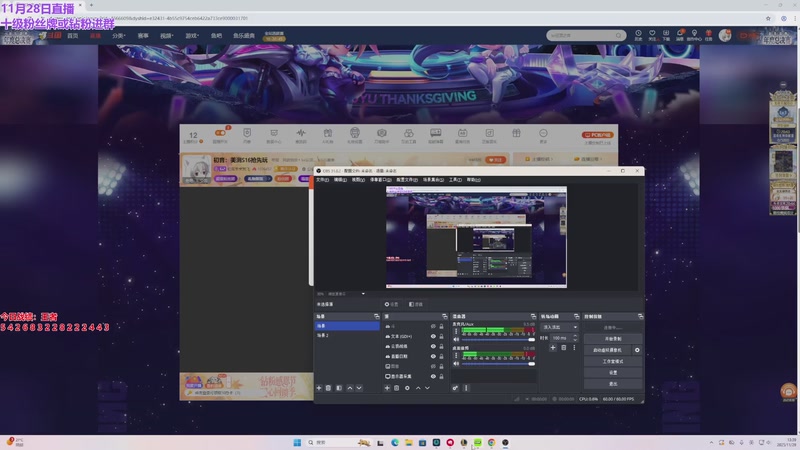800x450 pixels.
Task: Click 开始录制 button in OBS controls
Action: (613, 339)
